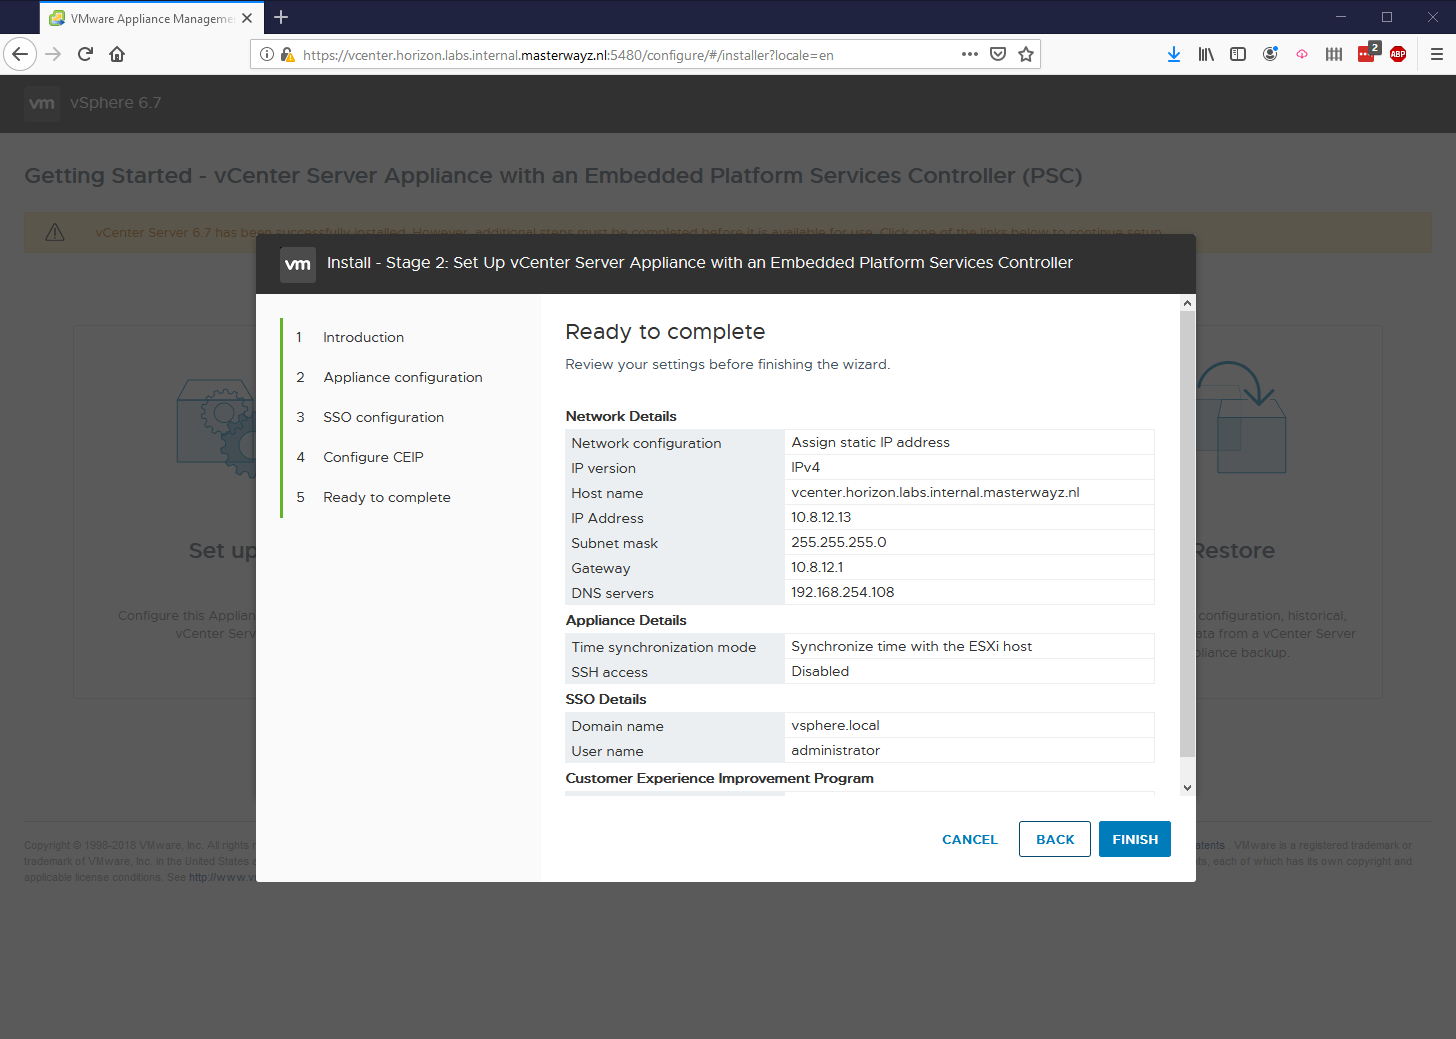Click the subnet mask value 255.255.255.0
Viewport: 1456px width, 1039px height.
tap(838, 542)
